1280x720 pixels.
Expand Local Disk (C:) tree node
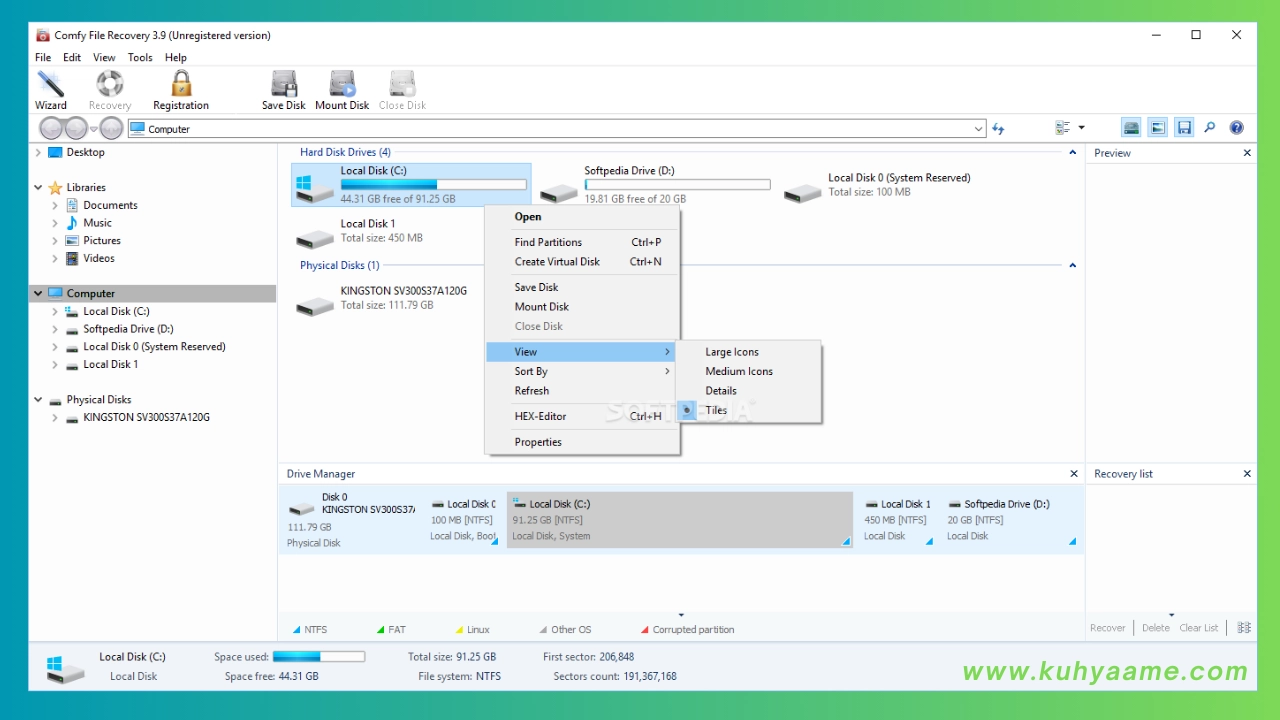[x=55, y=311]
